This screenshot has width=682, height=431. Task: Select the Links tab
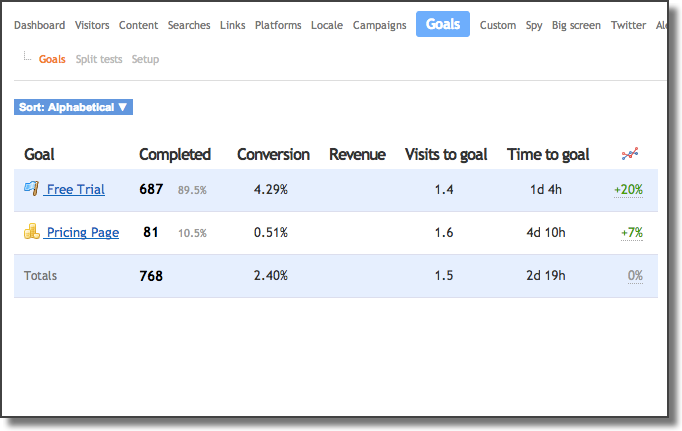click(232, 25)
